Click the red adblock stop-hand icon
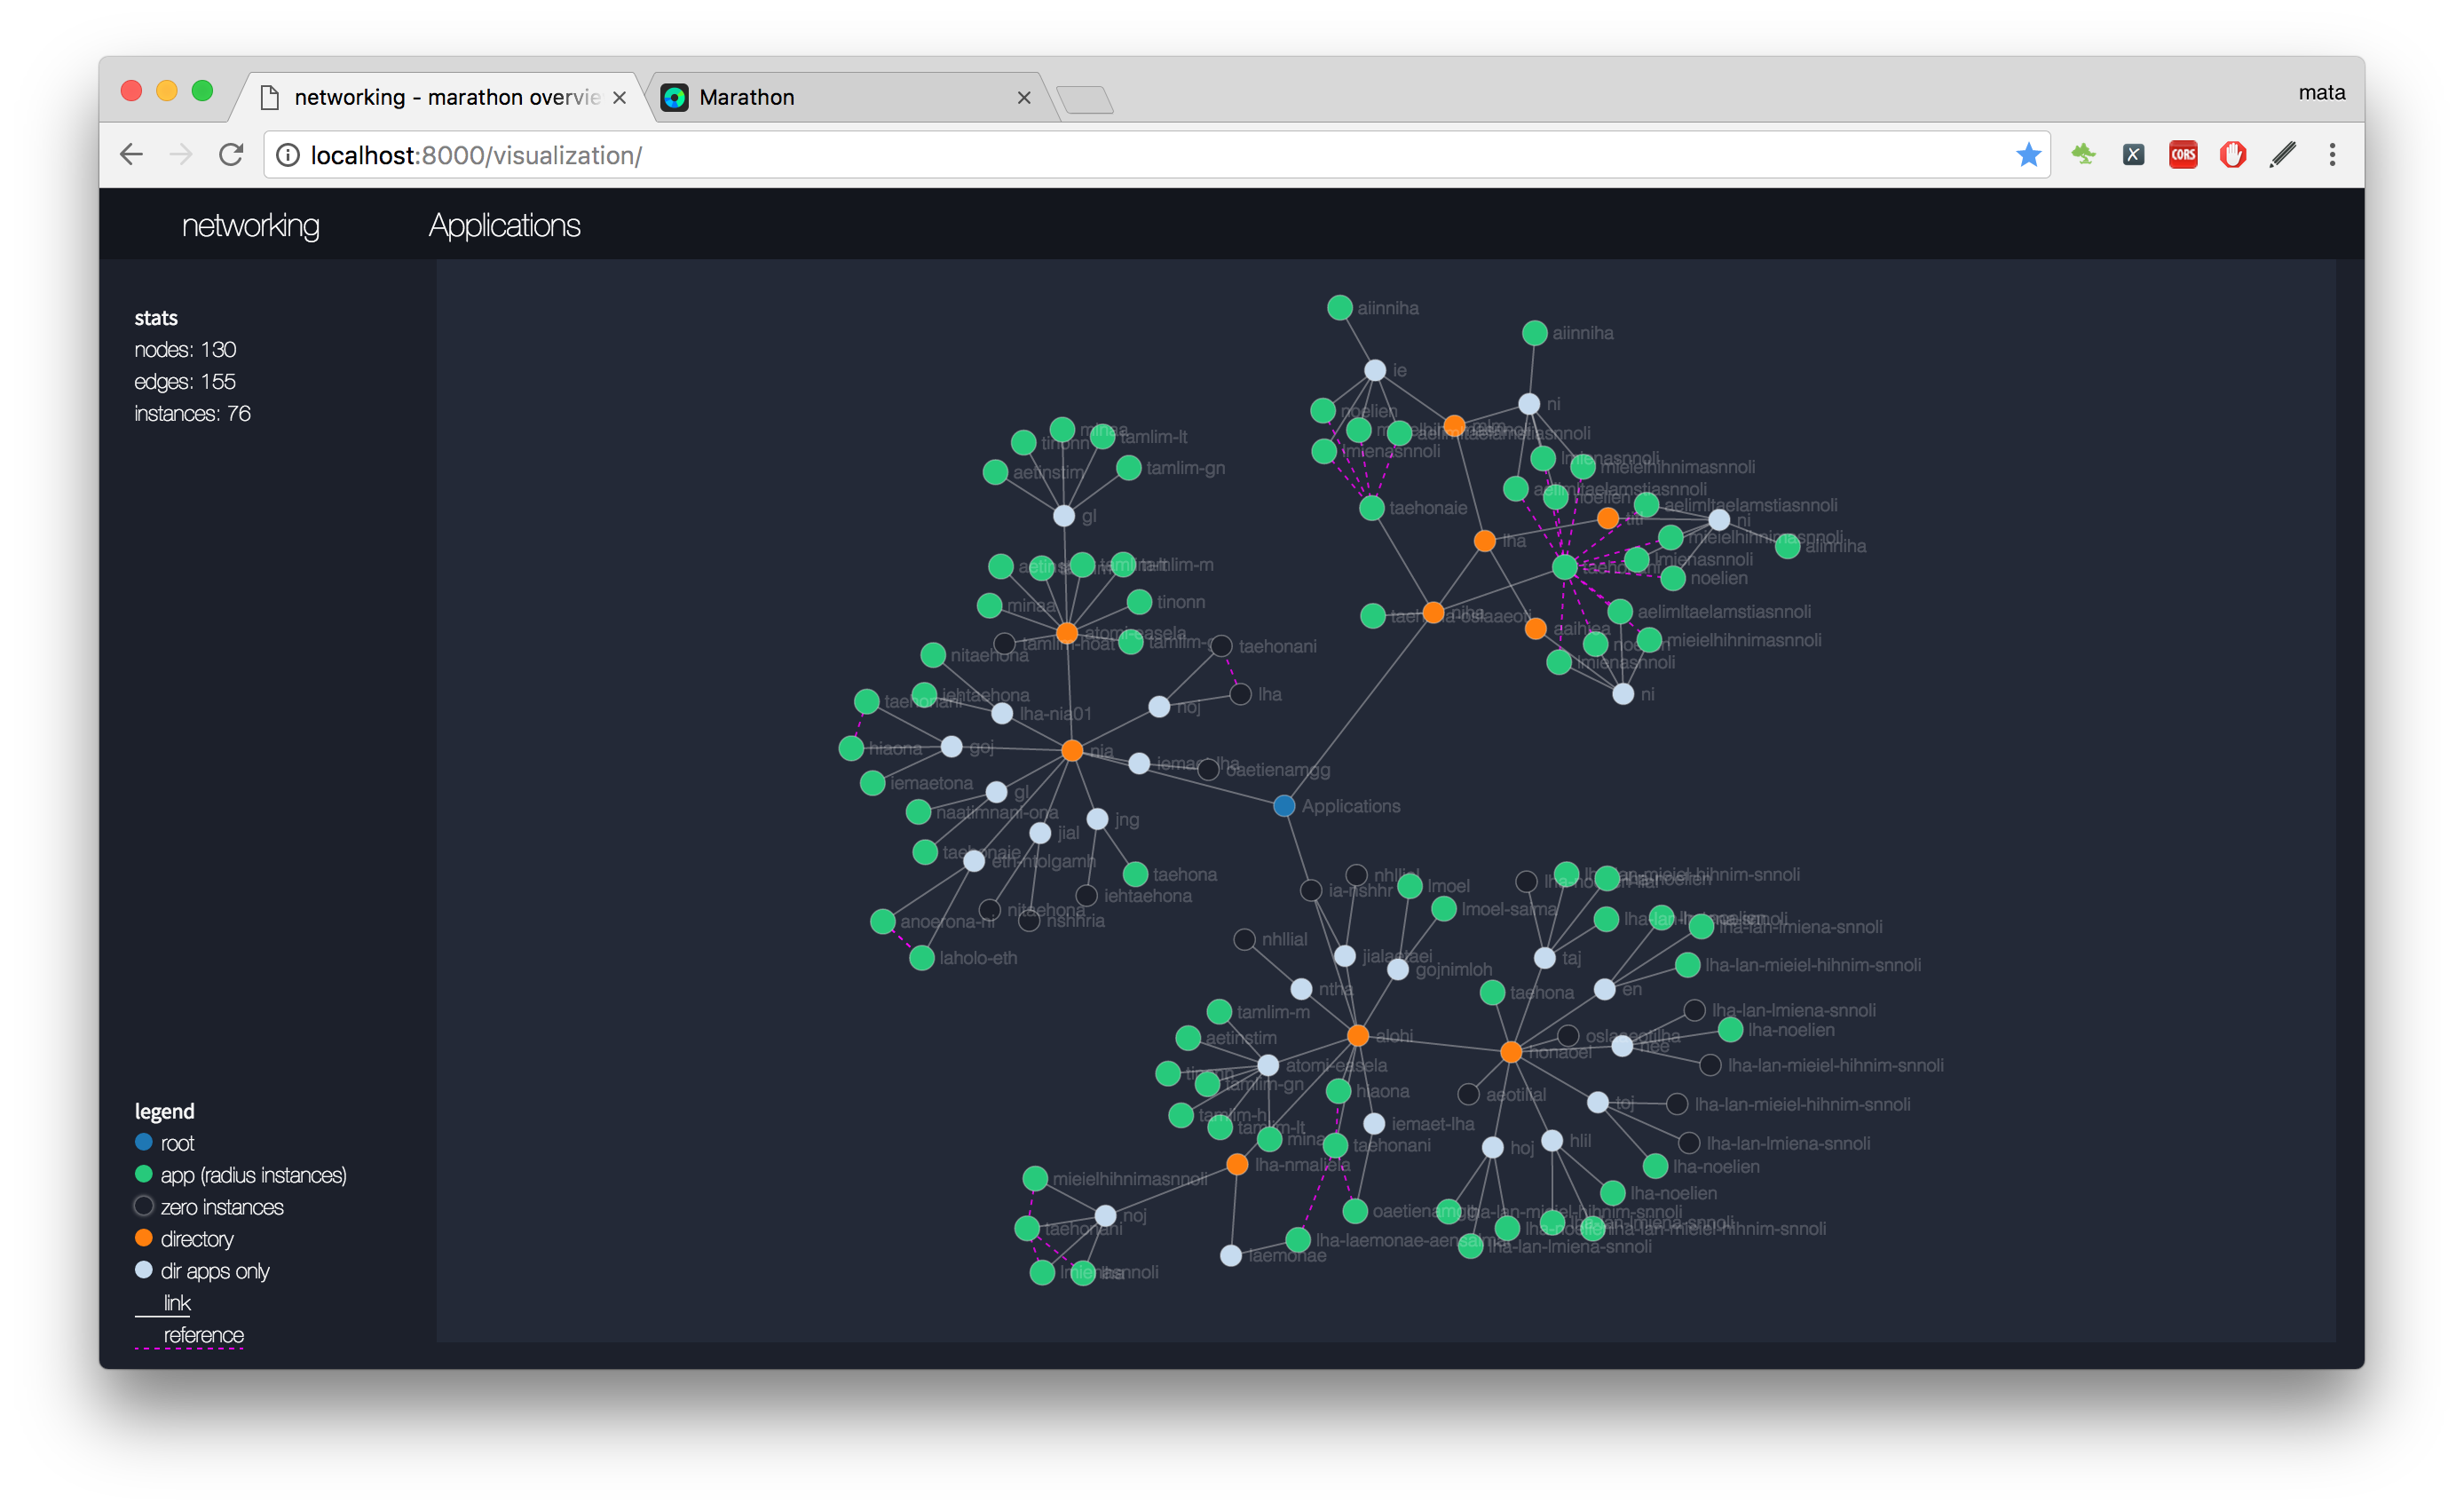 [x=2232, y=155]
